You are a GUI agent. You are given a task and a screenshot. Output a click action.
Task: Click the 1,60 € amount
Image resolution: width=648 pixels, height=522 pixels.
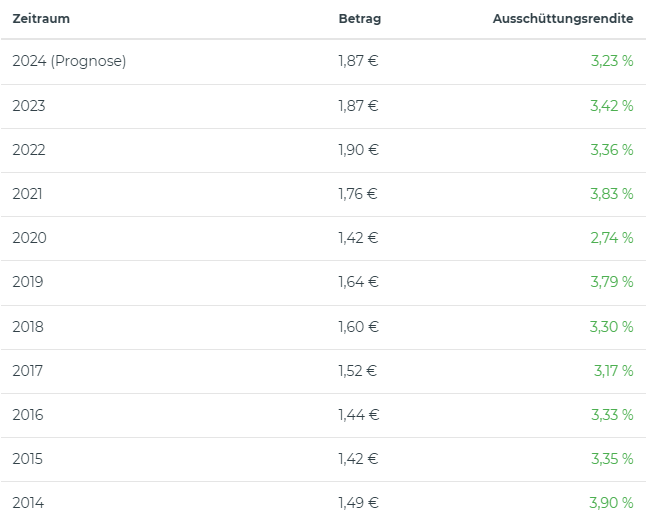pyautogui.click(x=358, y=326)
